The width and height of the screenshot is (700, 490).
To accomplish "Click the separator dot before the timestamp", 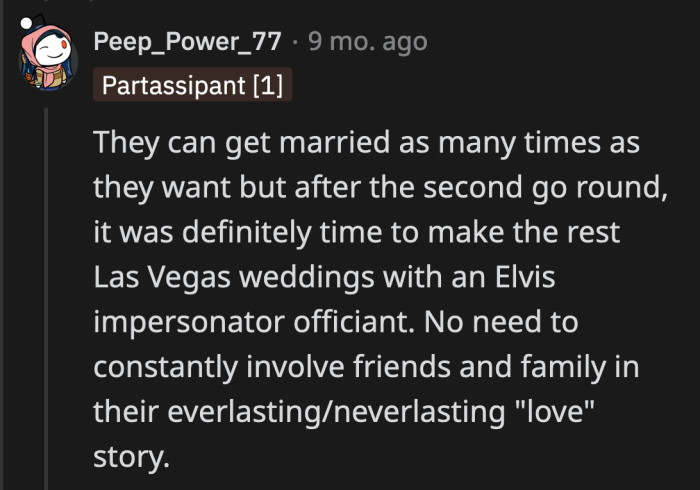I will pos(296,42).
